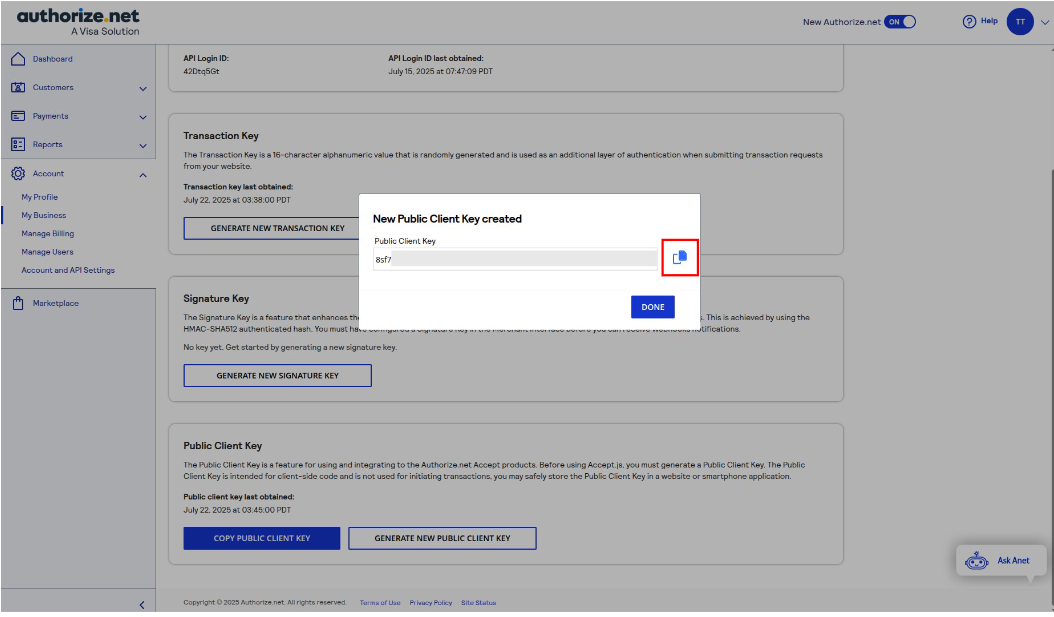Click the Reports label in the sidebar
Viewport: 1054px width, 617px height.
tap(48, 145)
